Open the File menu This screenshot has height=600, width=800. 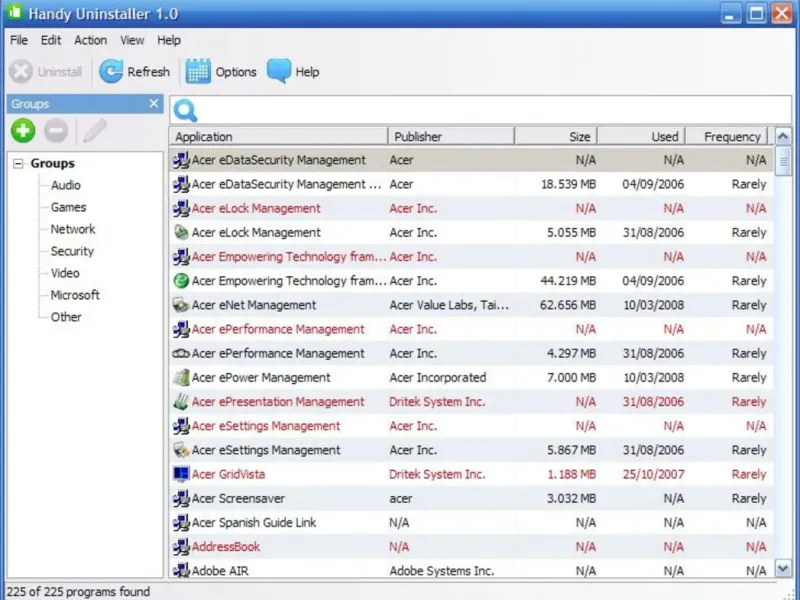click(19, 40)
